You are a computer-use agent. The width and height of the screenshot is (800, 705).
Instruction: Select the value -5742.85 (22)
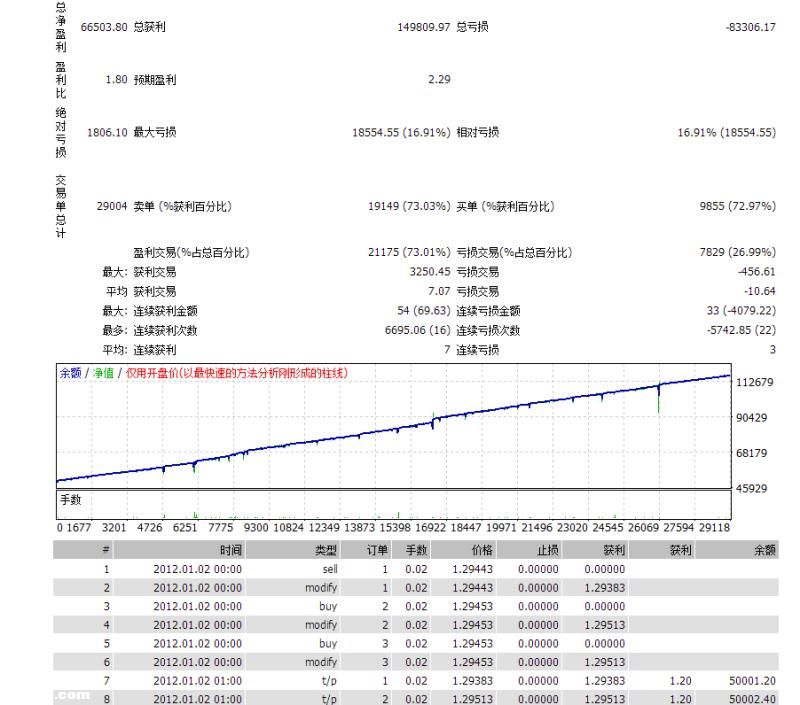click(741, 331)
